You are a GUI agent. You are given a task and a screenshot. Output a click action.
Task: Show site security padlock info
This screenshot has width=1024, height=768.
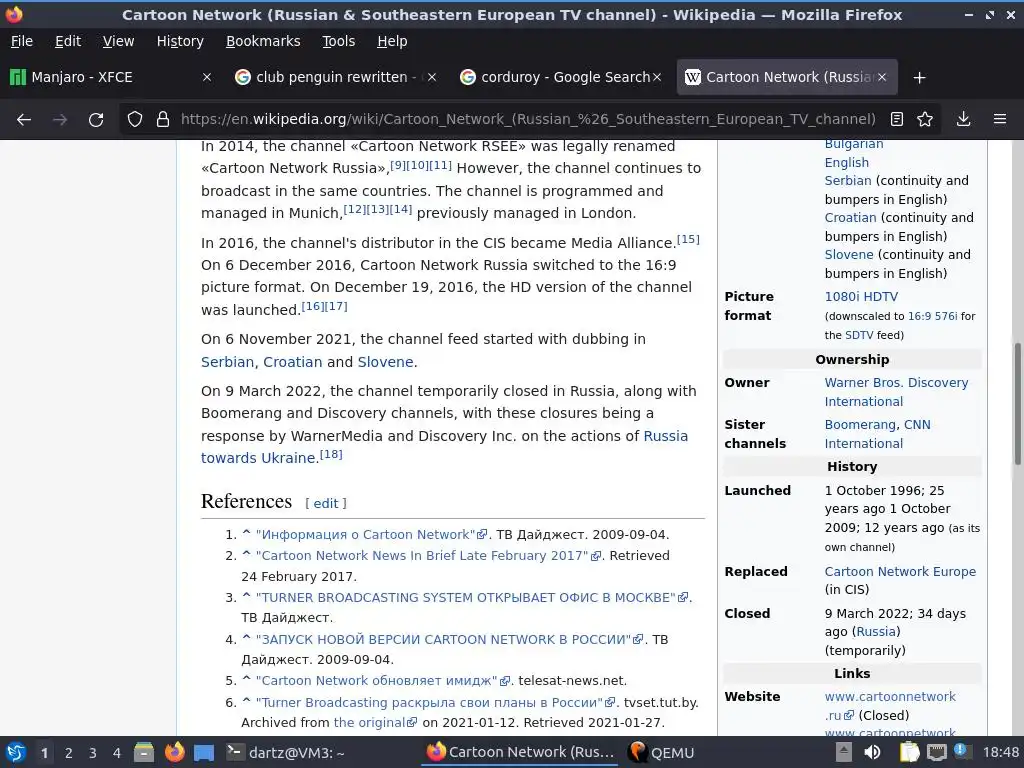(163, 119)
